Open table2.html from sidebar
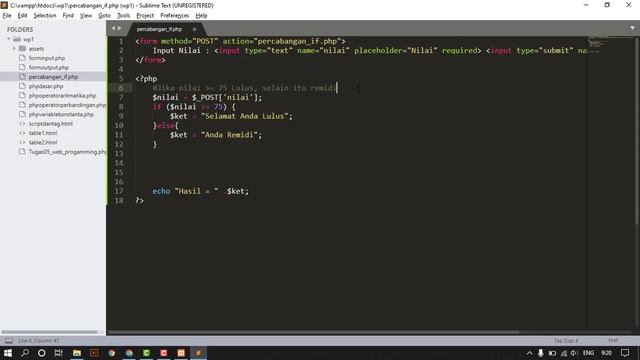Image resolution: width=640 pixels, height=360 pixels. 43,142
